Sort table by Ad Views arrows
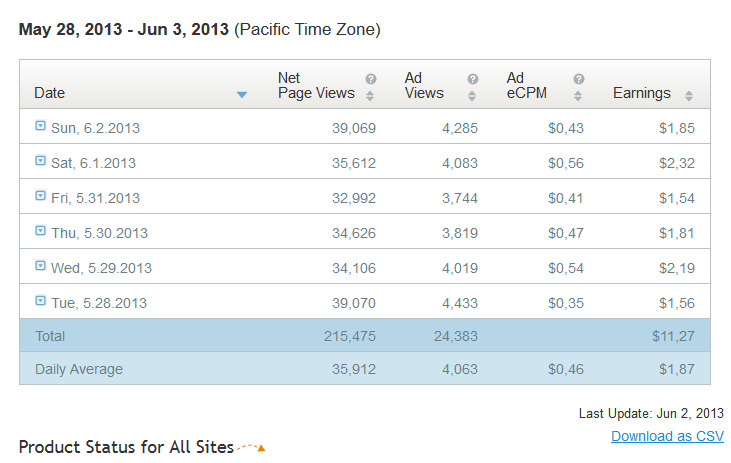Image resolution: width=731 pixels, height=463 pixels. coord(473,96)
